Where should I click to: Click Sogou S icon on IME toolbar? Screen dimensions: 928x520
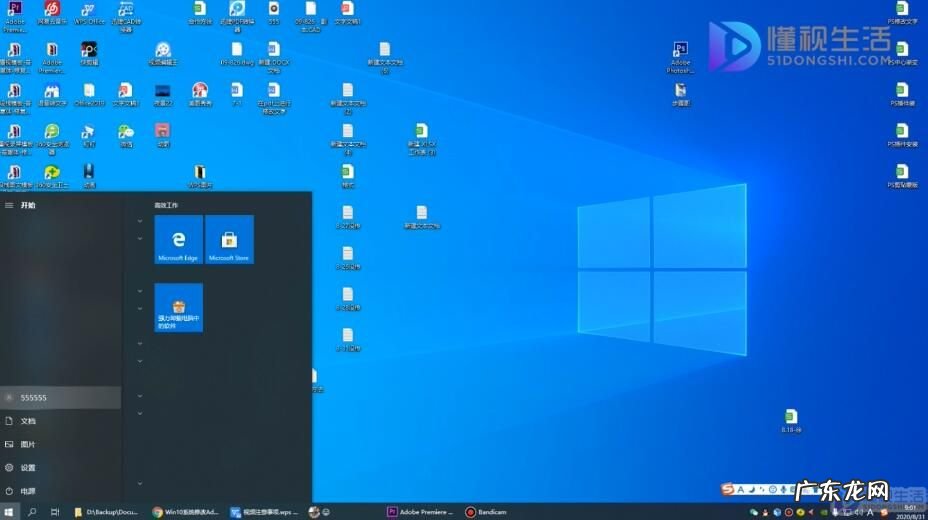pos(728,489)
